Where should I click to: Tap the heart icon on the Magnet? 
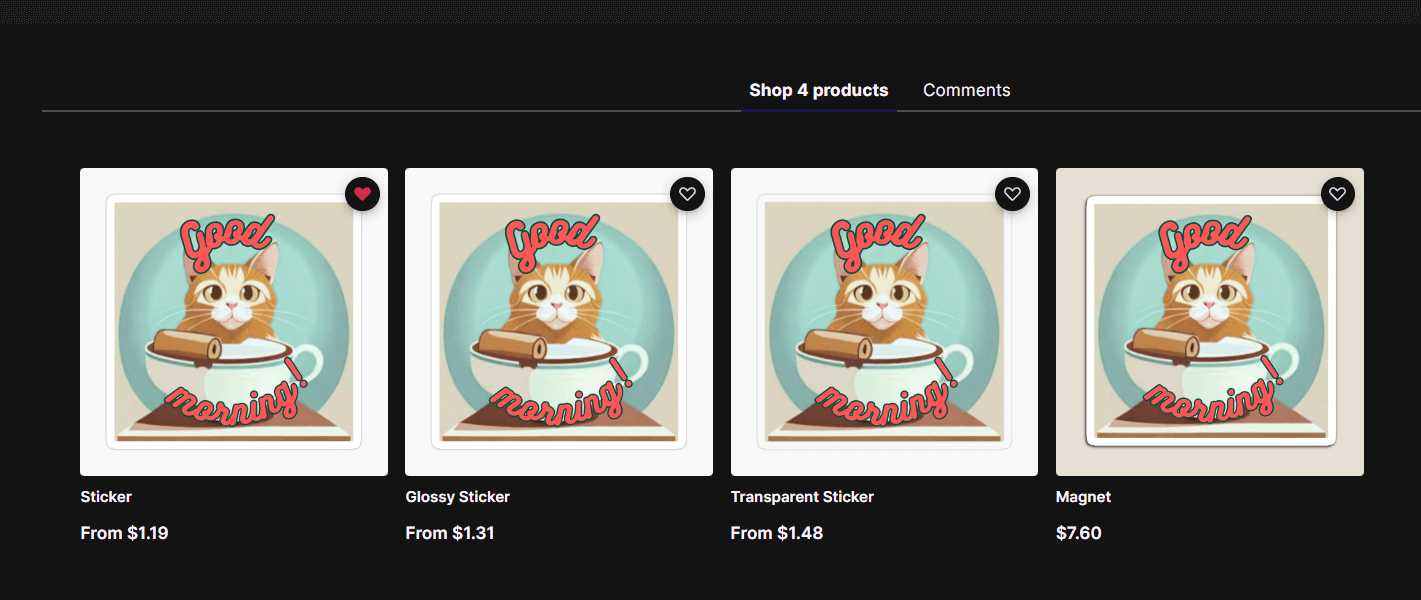(x=1338, y=194)
